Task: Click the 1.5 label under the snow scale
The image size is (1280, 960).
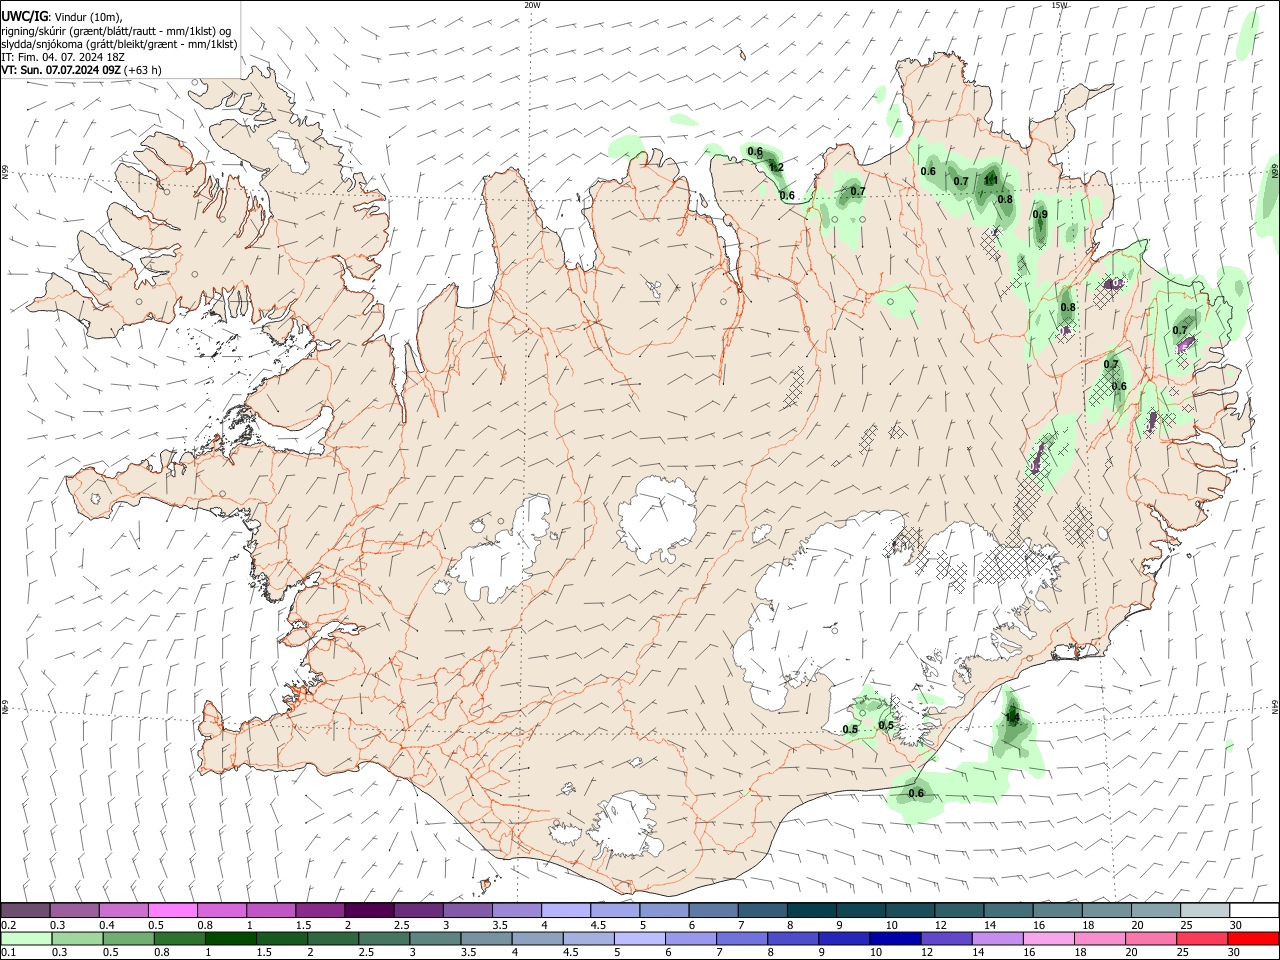Action: coord(303,925)
